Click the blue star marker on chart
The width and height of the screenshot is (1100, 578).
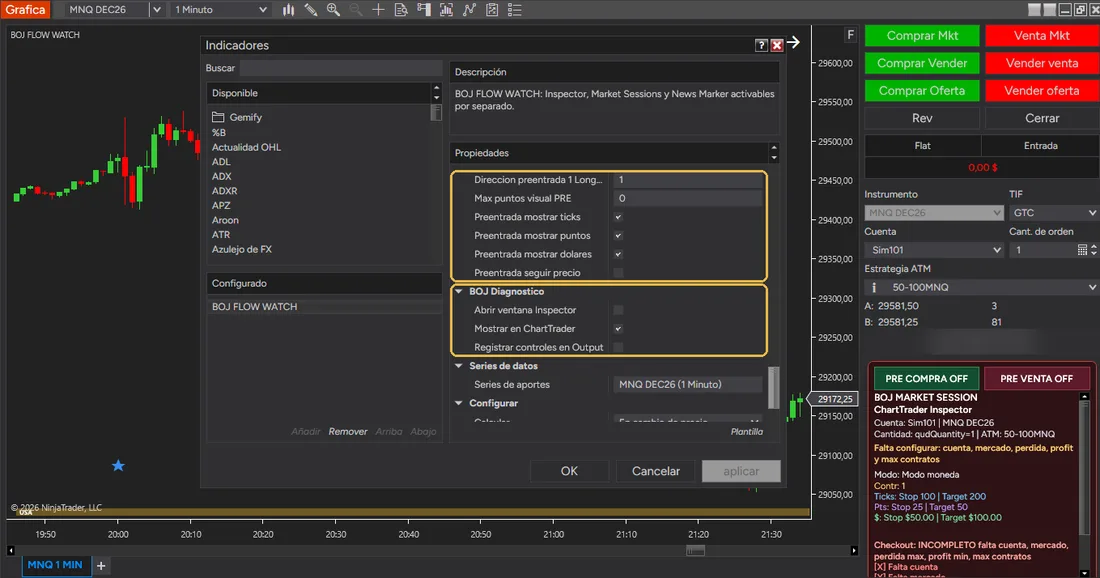[x=118, y=465]
